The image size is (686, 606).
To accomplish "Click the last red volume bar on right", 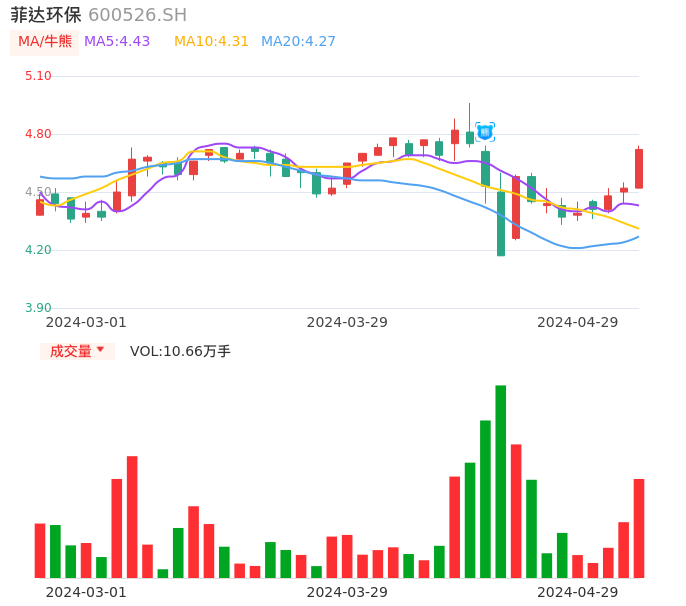I will pos(639,529).
